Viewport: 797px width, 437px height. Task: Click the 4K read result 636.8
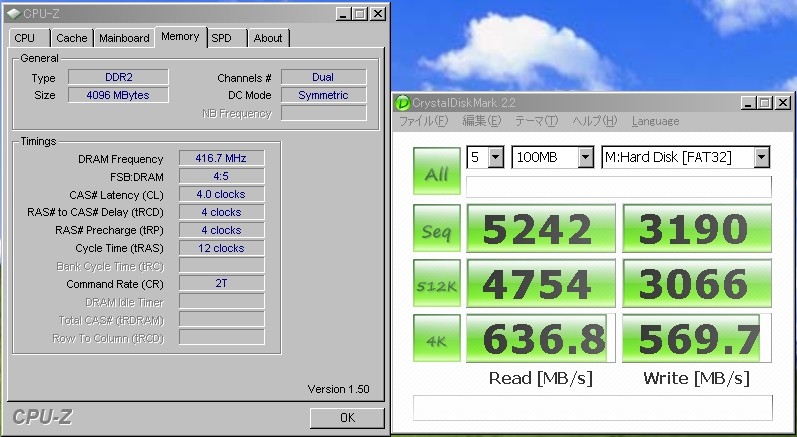click(541, 338)
